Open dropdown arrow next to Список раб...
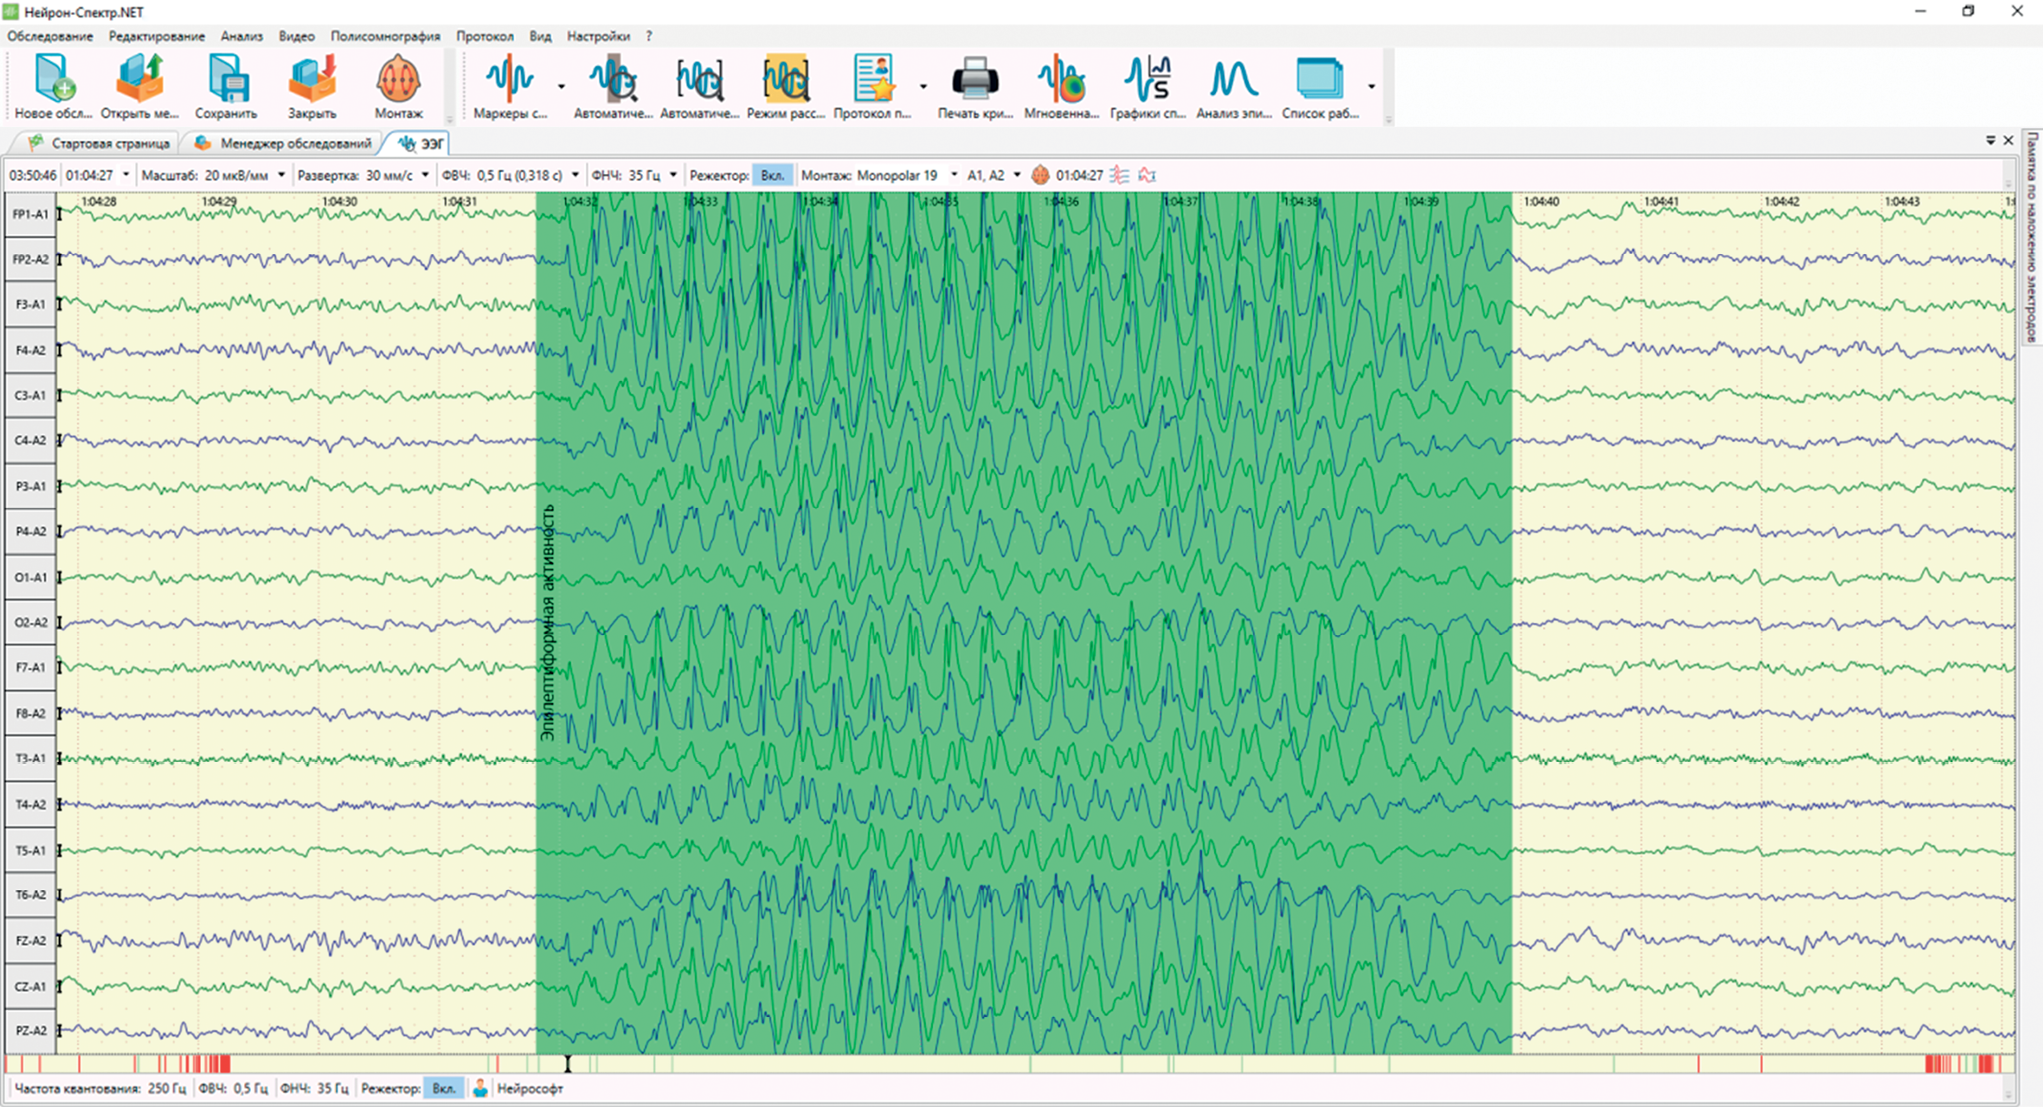The image size is (2043, 1107). coord(1371,87)
